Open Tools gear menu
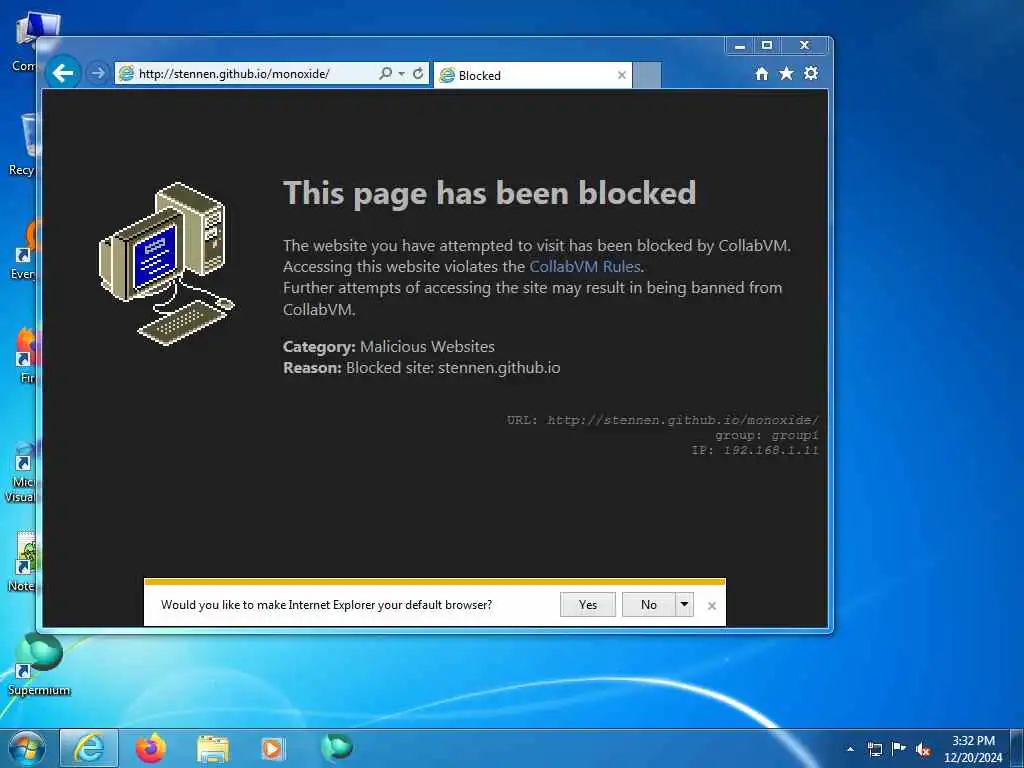The height and width of the screenshot is (768, 1024). [x=811, y=73]
